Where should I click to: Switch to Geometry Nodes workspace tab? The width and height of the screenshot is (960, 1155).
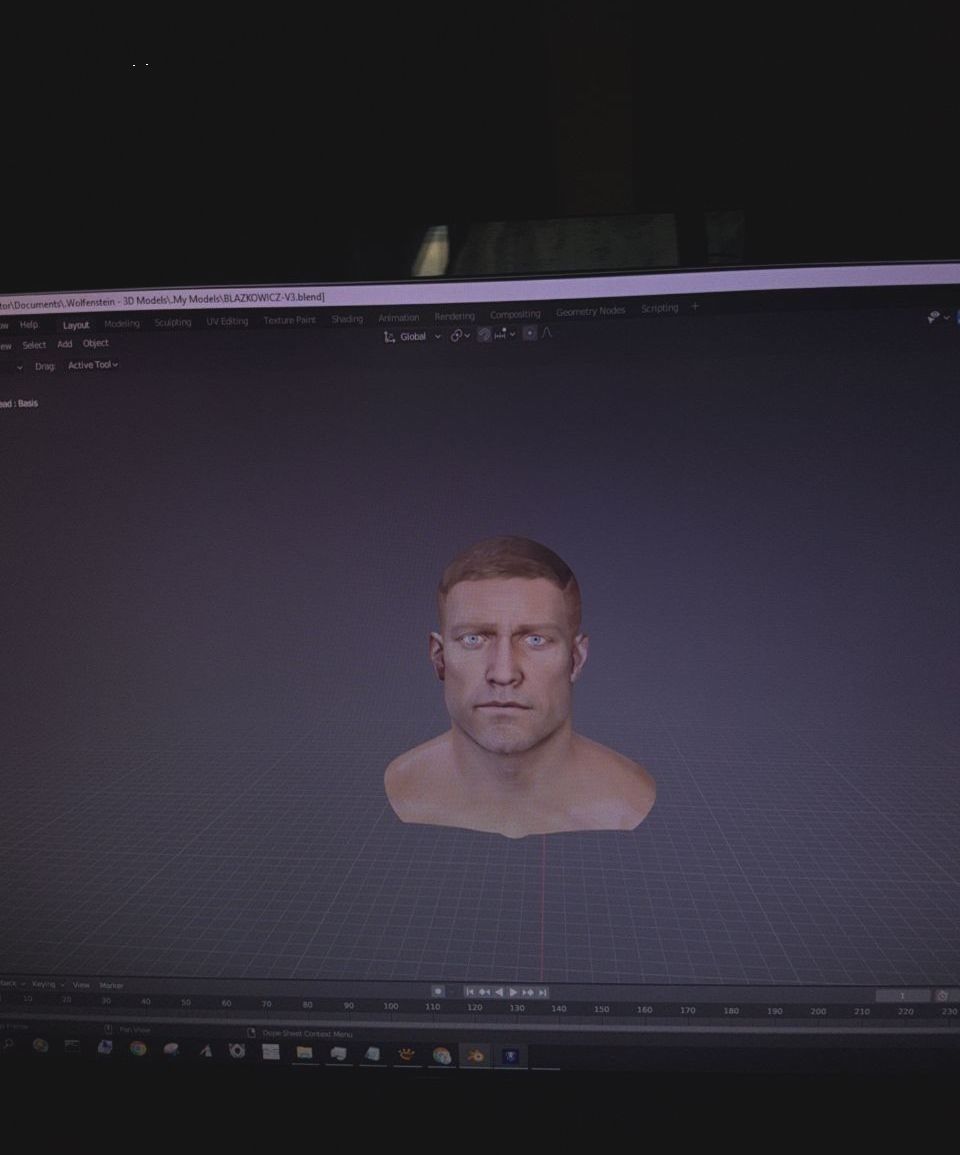590,312
